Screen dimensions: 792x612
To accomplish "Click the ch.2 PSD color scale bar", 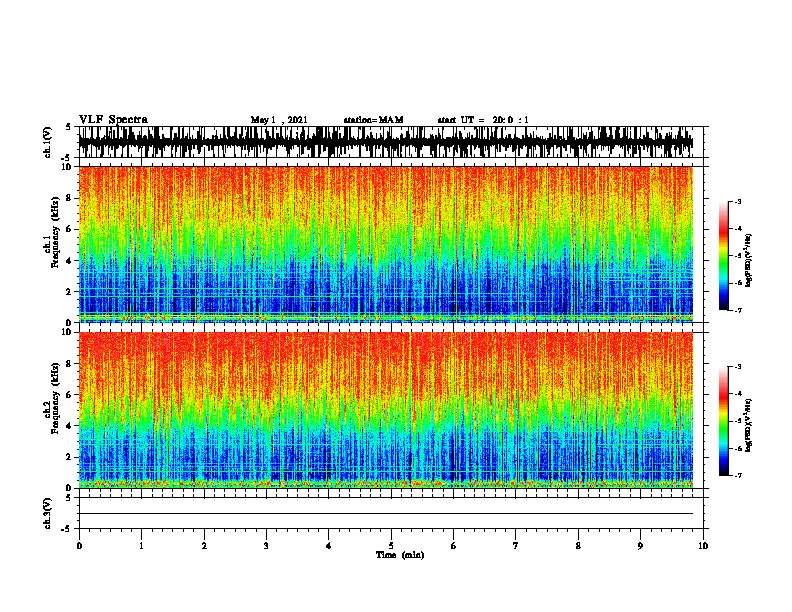I will pyautogui.click(x=723, y=421).
